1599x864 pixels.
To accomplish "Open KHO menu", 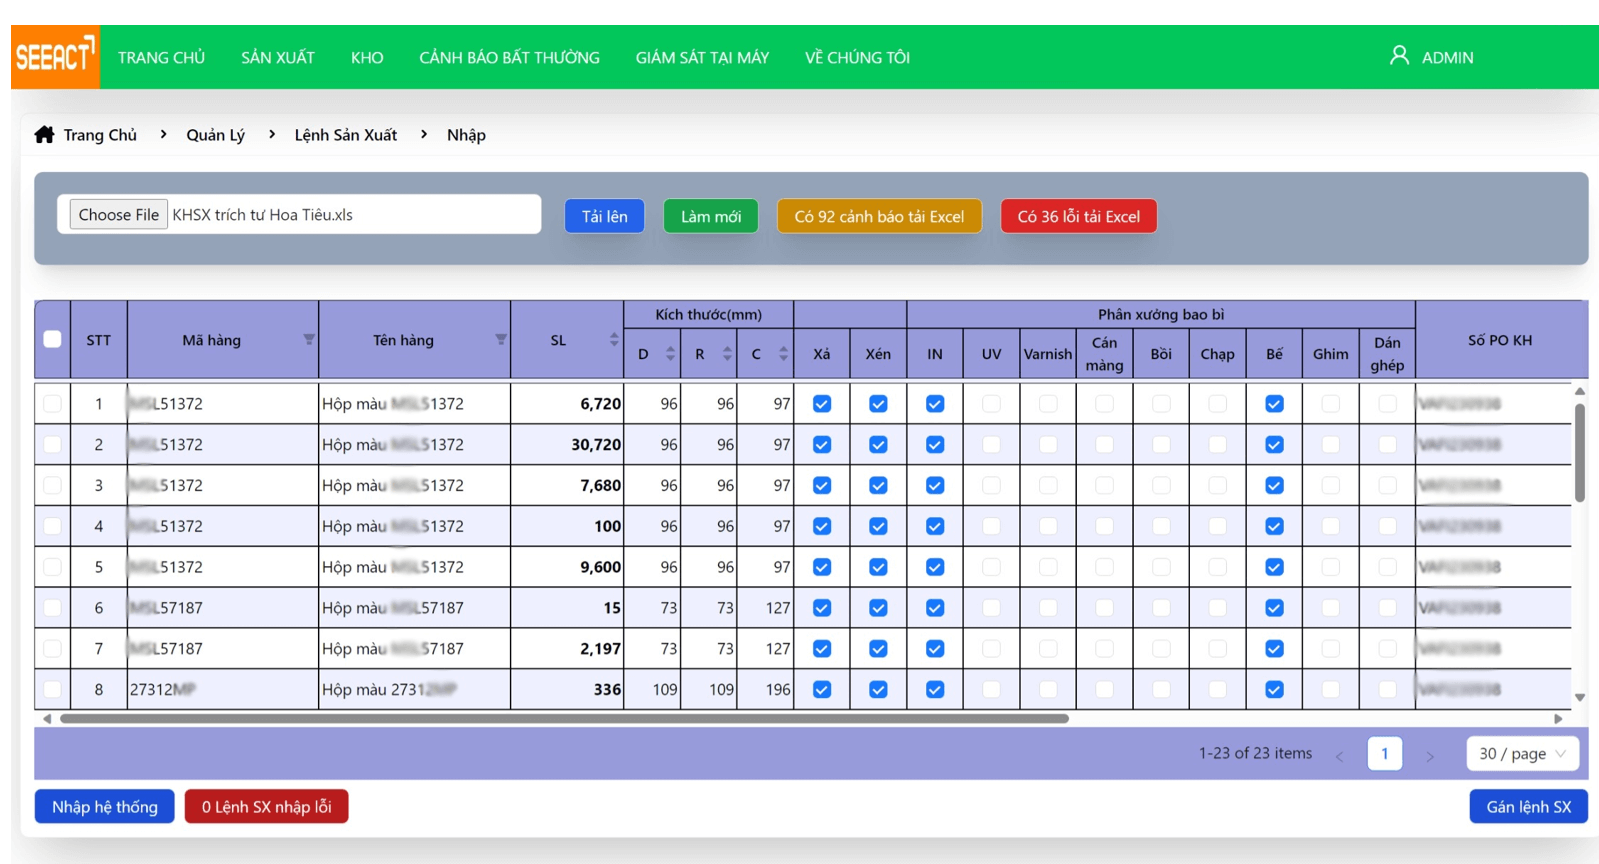I will pyautogui.click(x=367, y=57).
